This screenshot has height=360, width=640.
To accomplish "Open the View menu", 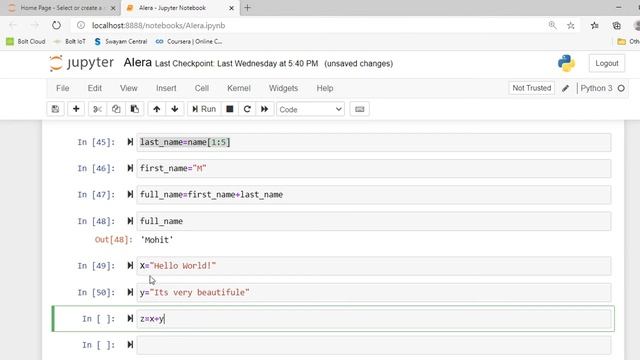I will point(129,88).
